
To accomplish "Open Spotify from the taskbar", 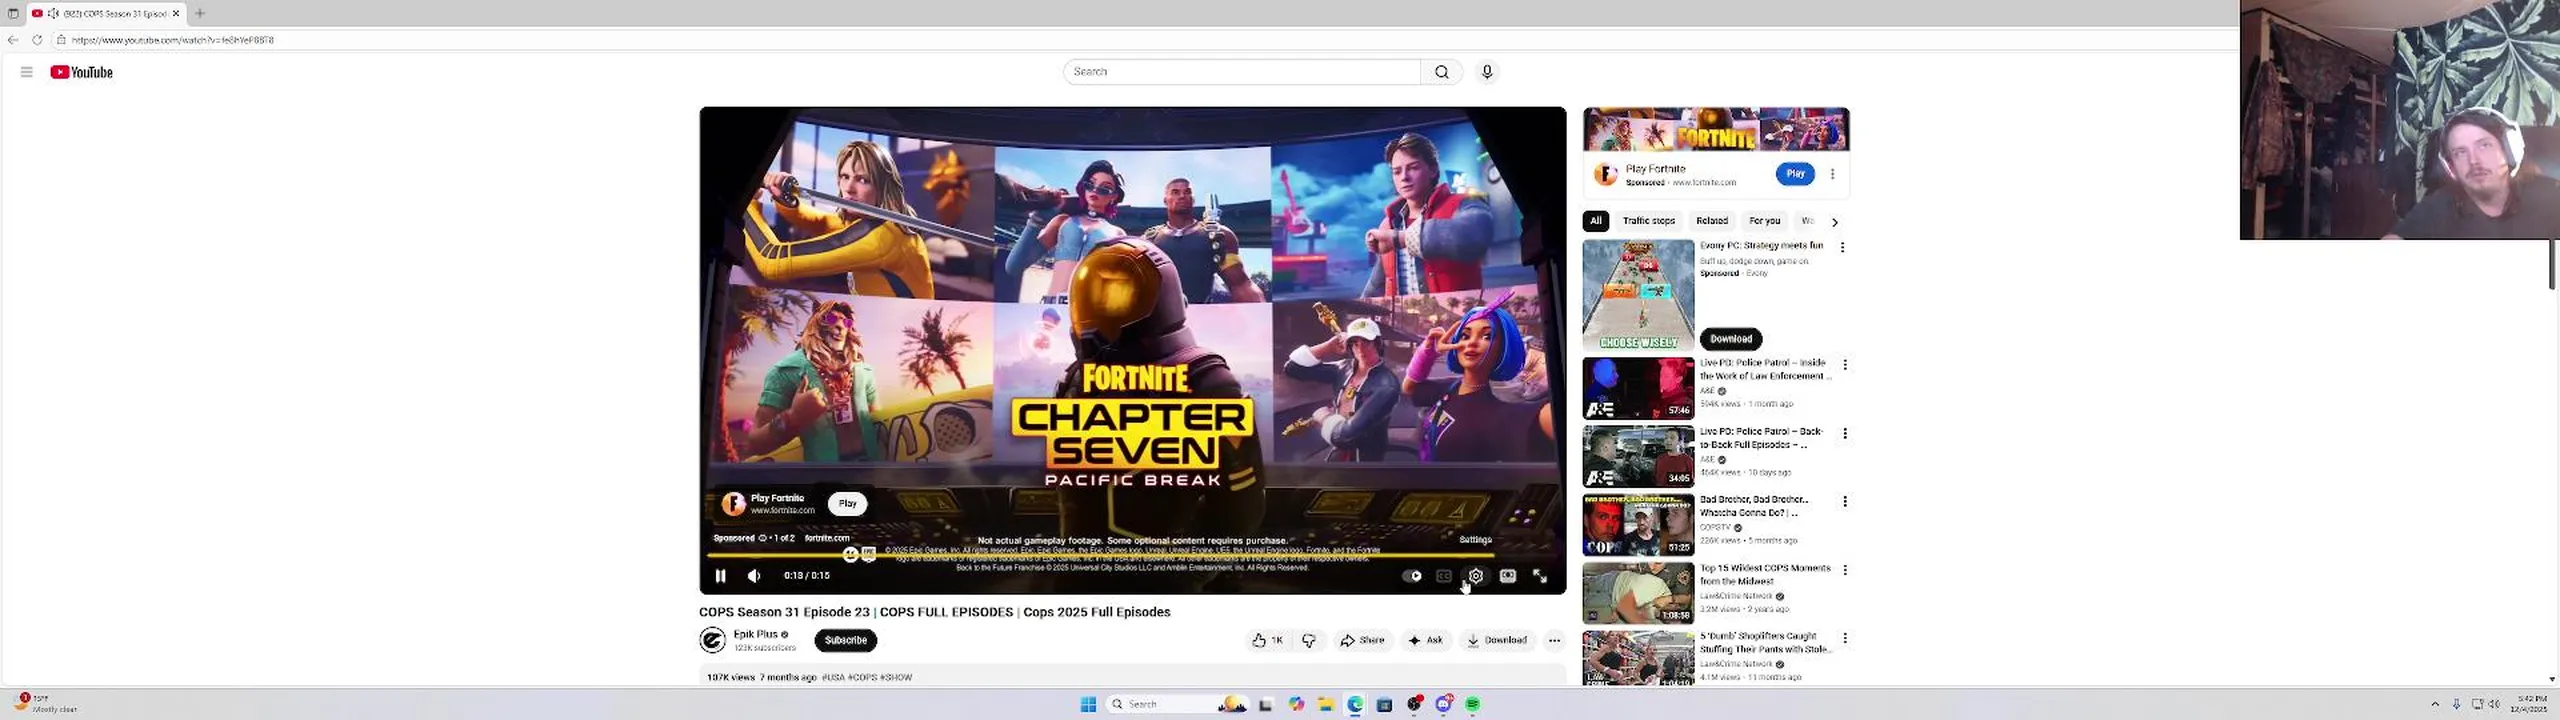I will tap(1473, 705).
